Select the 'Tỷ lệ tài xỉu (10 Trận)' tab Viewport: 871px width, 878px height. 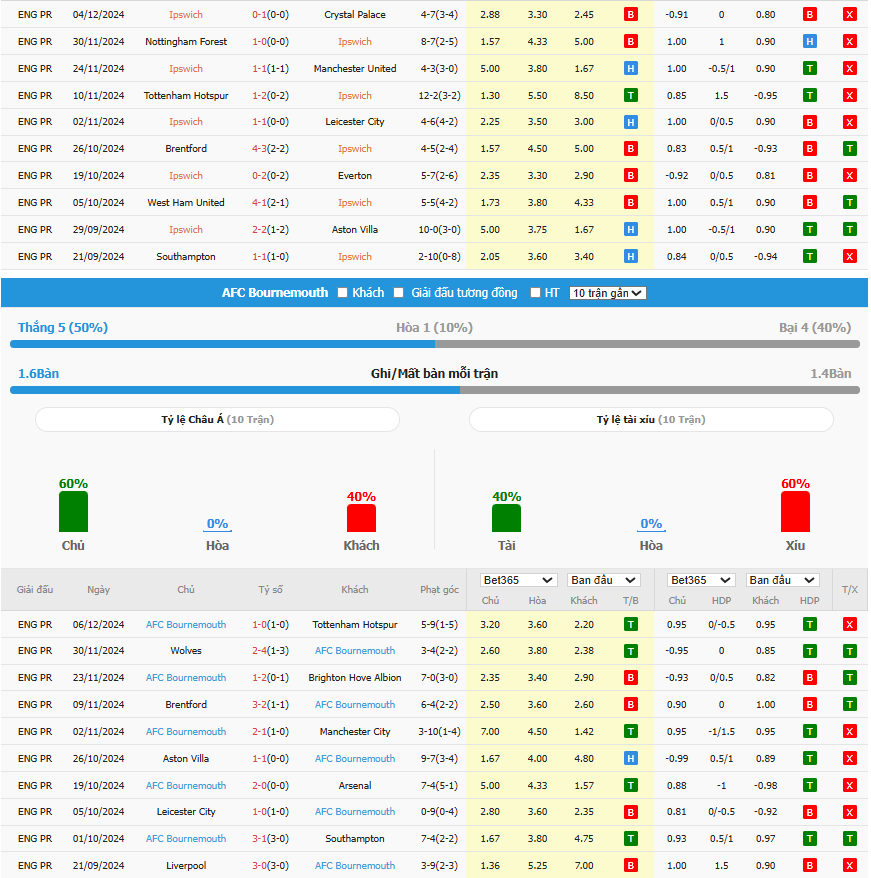651,419
